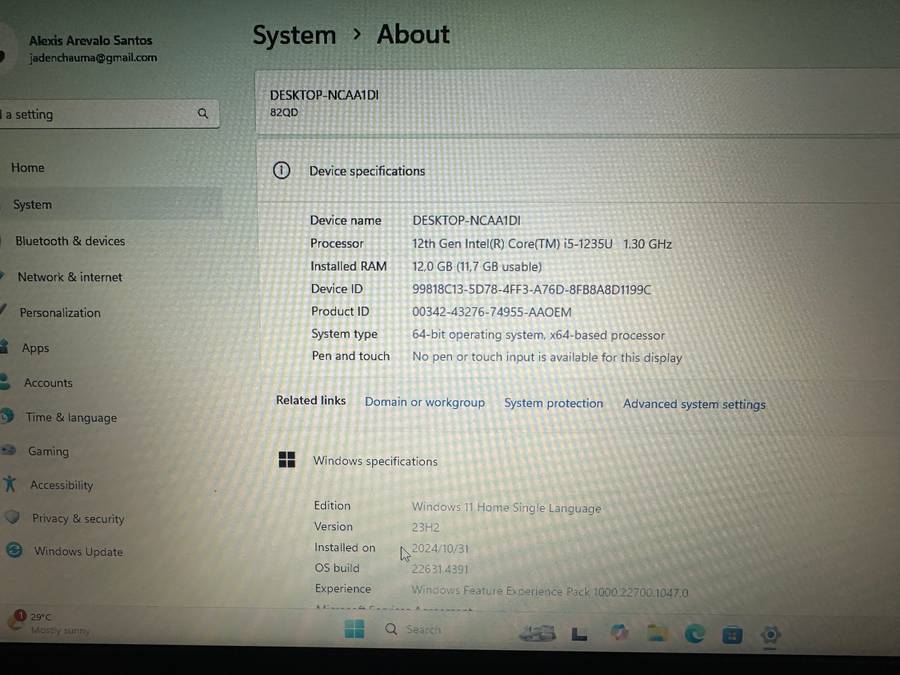Open the Gaming settings icon
900x675 pixels.
tap(9, 451)
